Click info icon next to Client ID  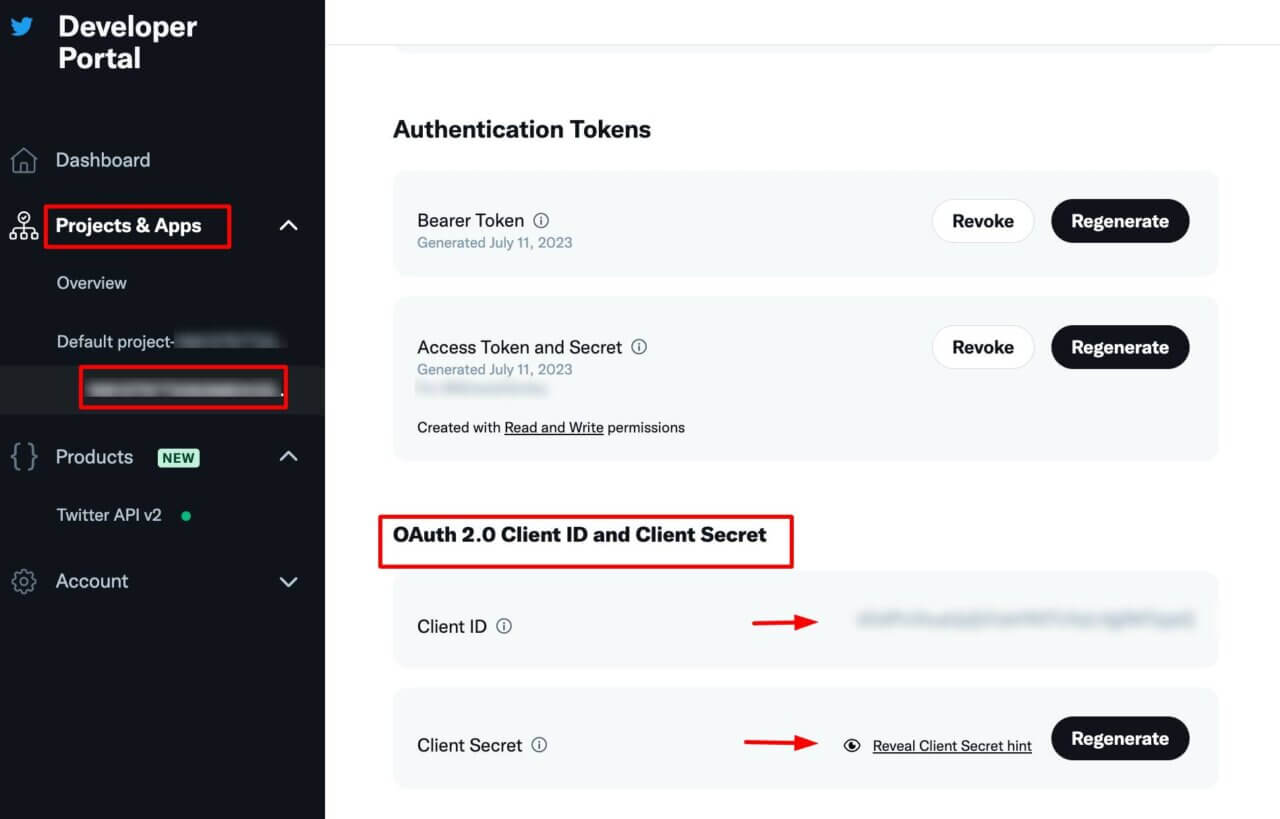[x=504, y=627]
